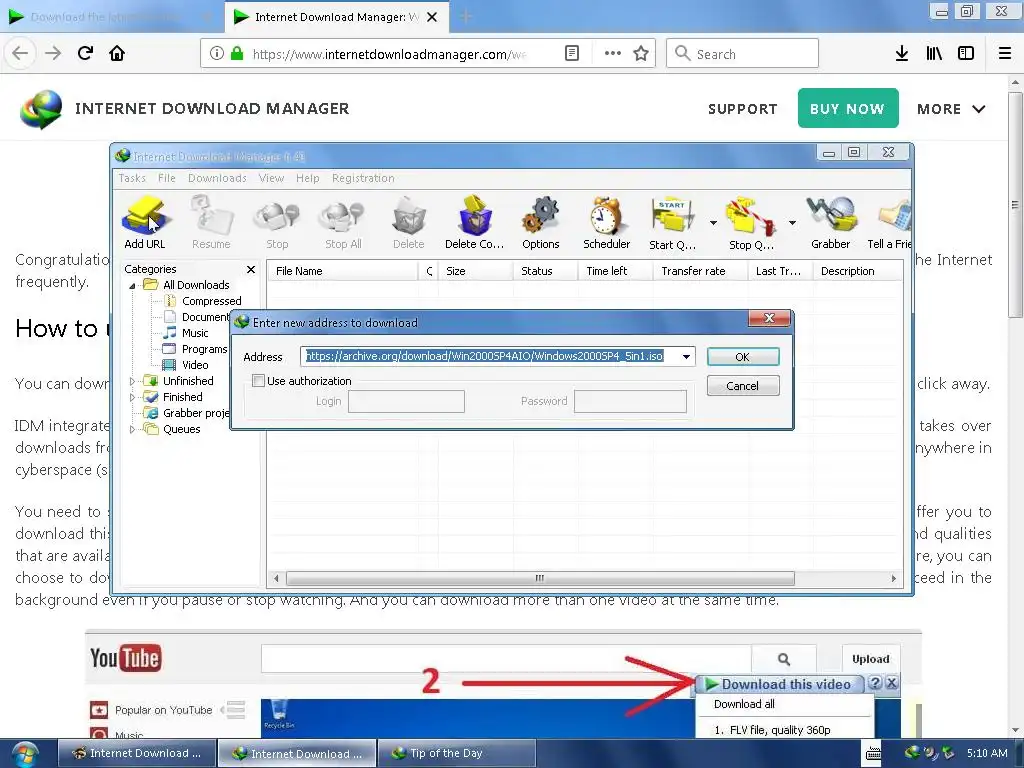This screenshot has width=1024, height=768.
Task: Expand the Queues category node
Action: [x=133, y=429]
